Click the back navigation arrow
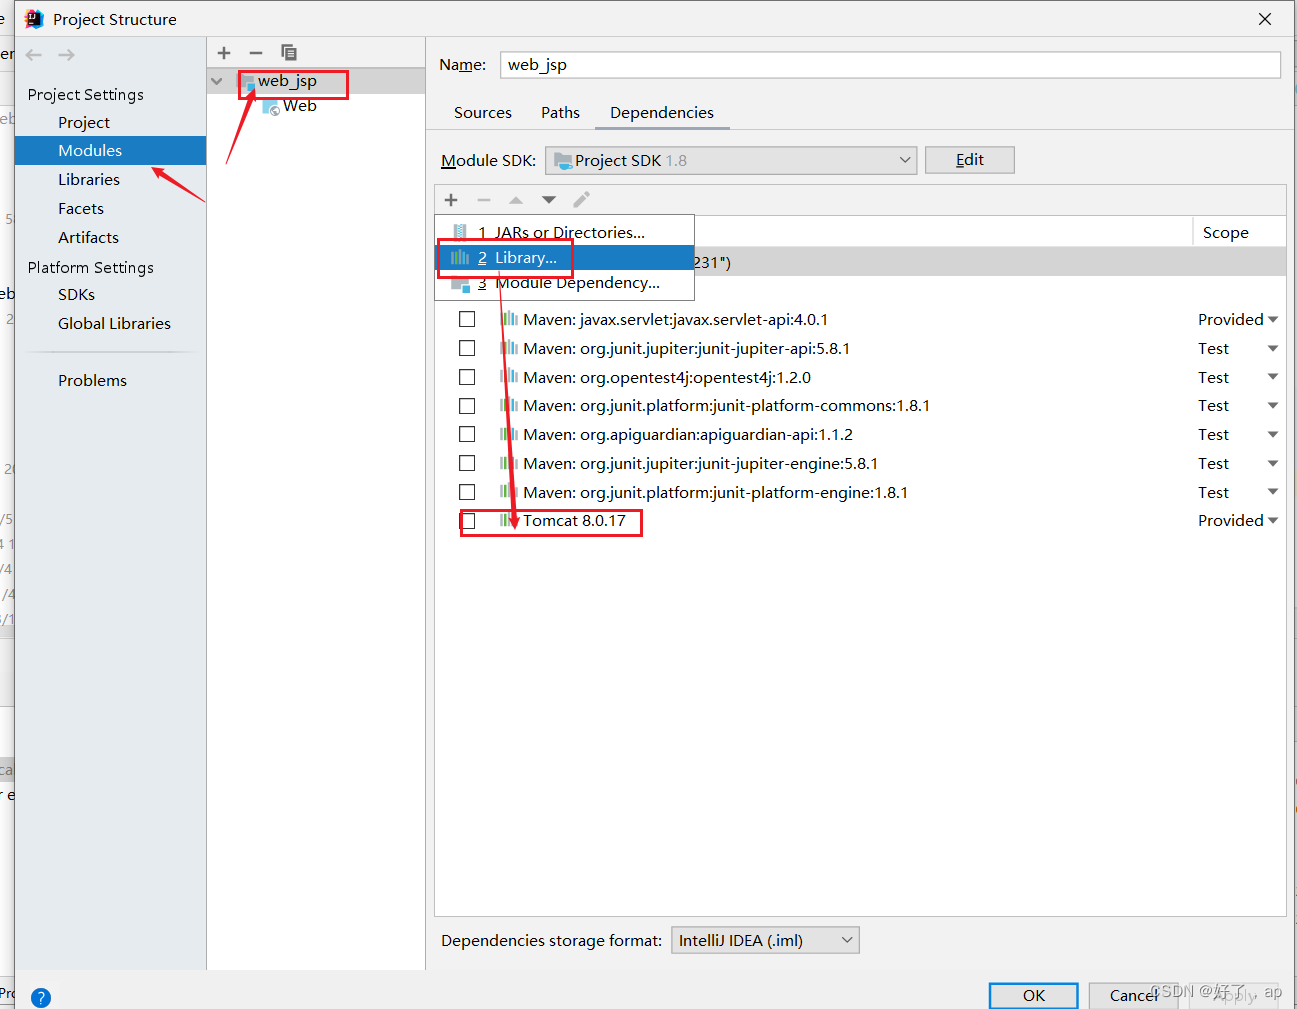 pyautogui.click(x=34, y=55)
